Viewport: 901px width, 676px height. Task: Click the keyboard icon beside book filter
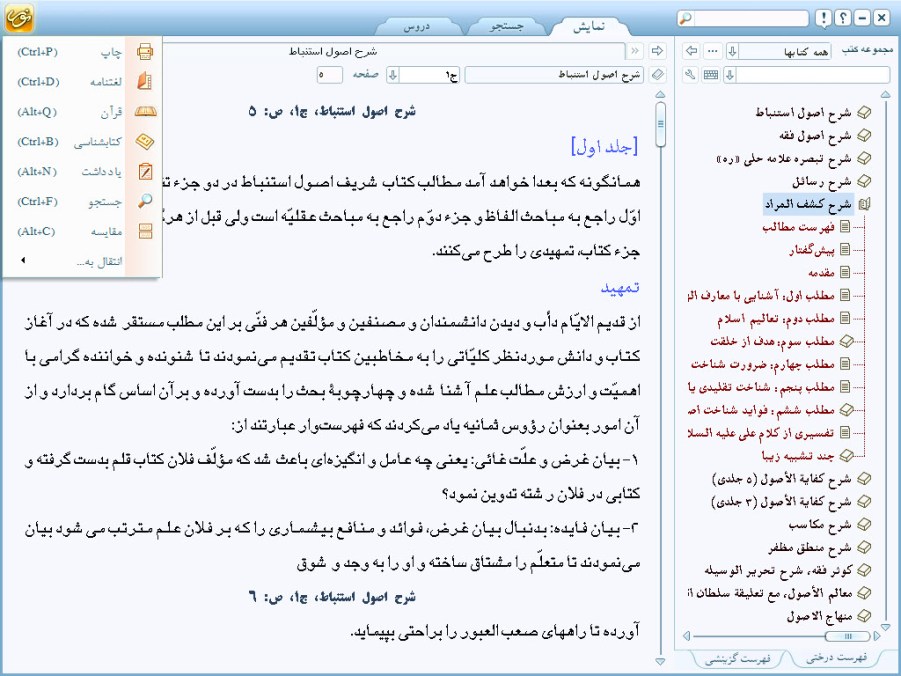coord(710,74)
